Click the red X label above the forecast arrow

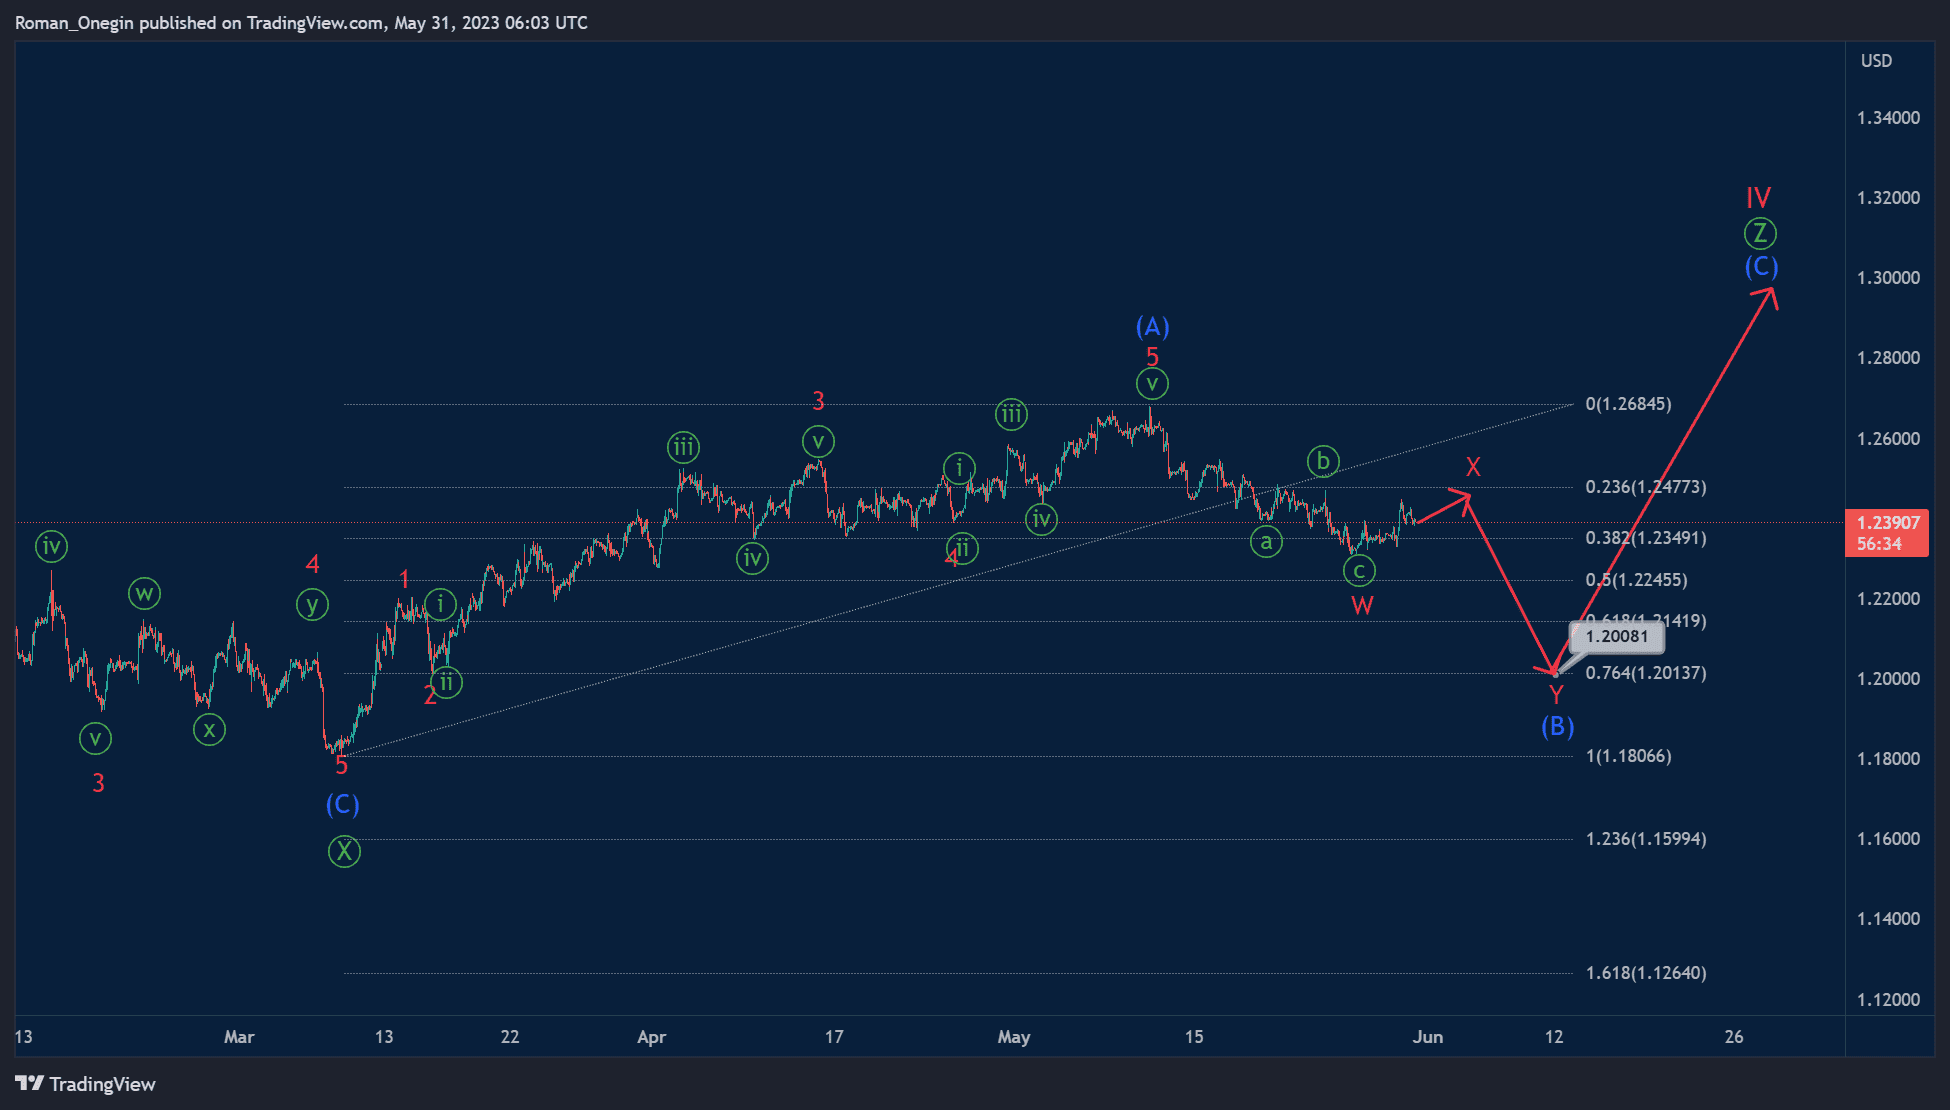click(x=1473, y=467)
